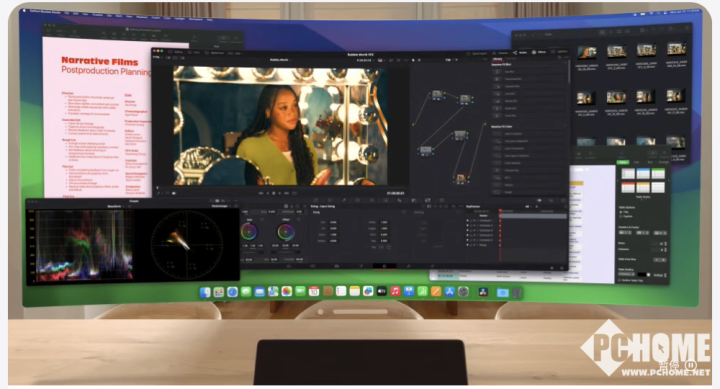Toggle the Nodes panel button
The image size is (720, 389).
(x=519, y=52)
